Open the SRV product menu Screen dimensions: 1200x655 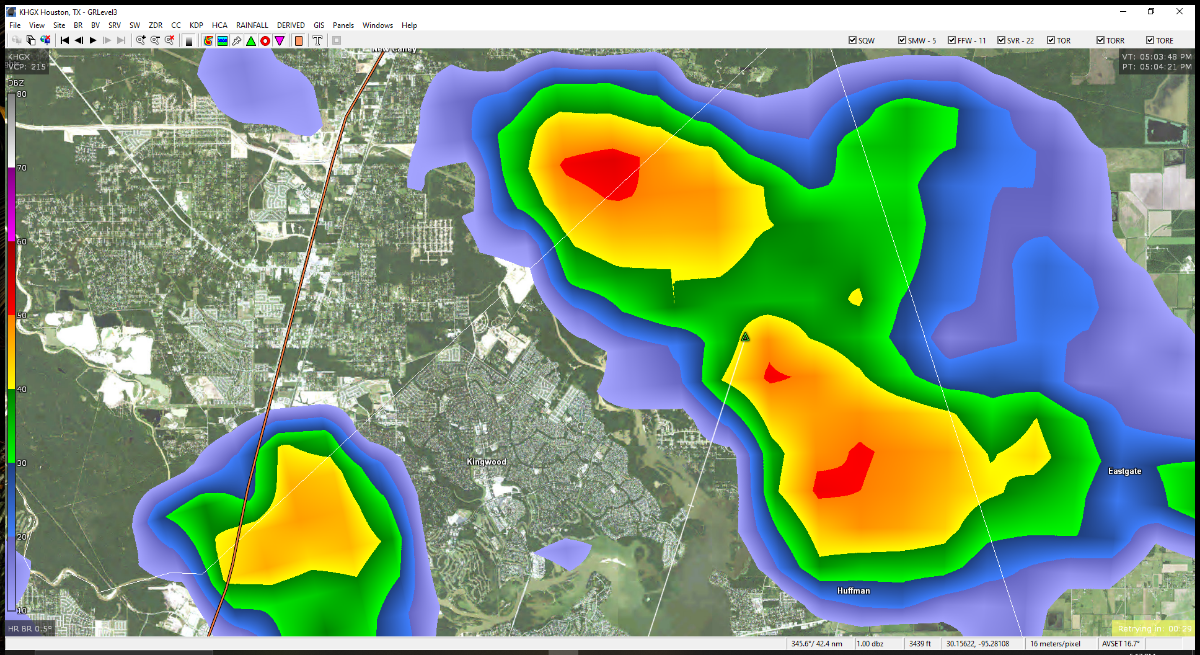[114, 24]
